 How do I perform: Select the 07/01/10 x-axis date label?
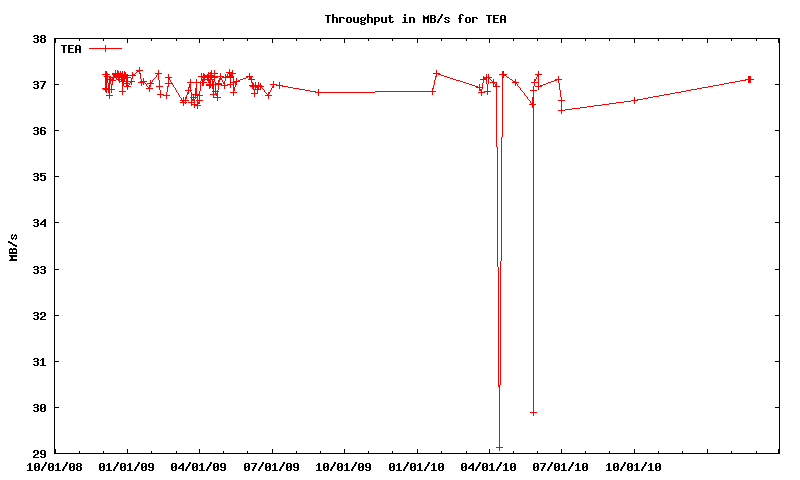coord(562,466)
